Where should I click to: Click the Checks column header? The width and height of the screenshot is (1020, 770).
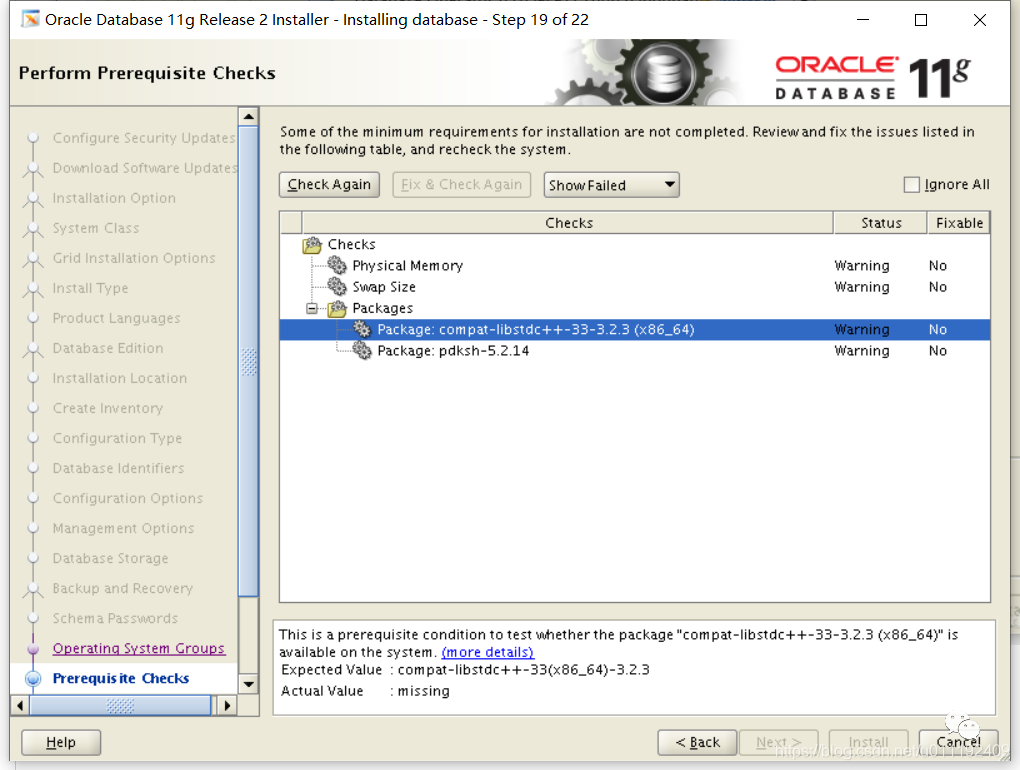569,223
